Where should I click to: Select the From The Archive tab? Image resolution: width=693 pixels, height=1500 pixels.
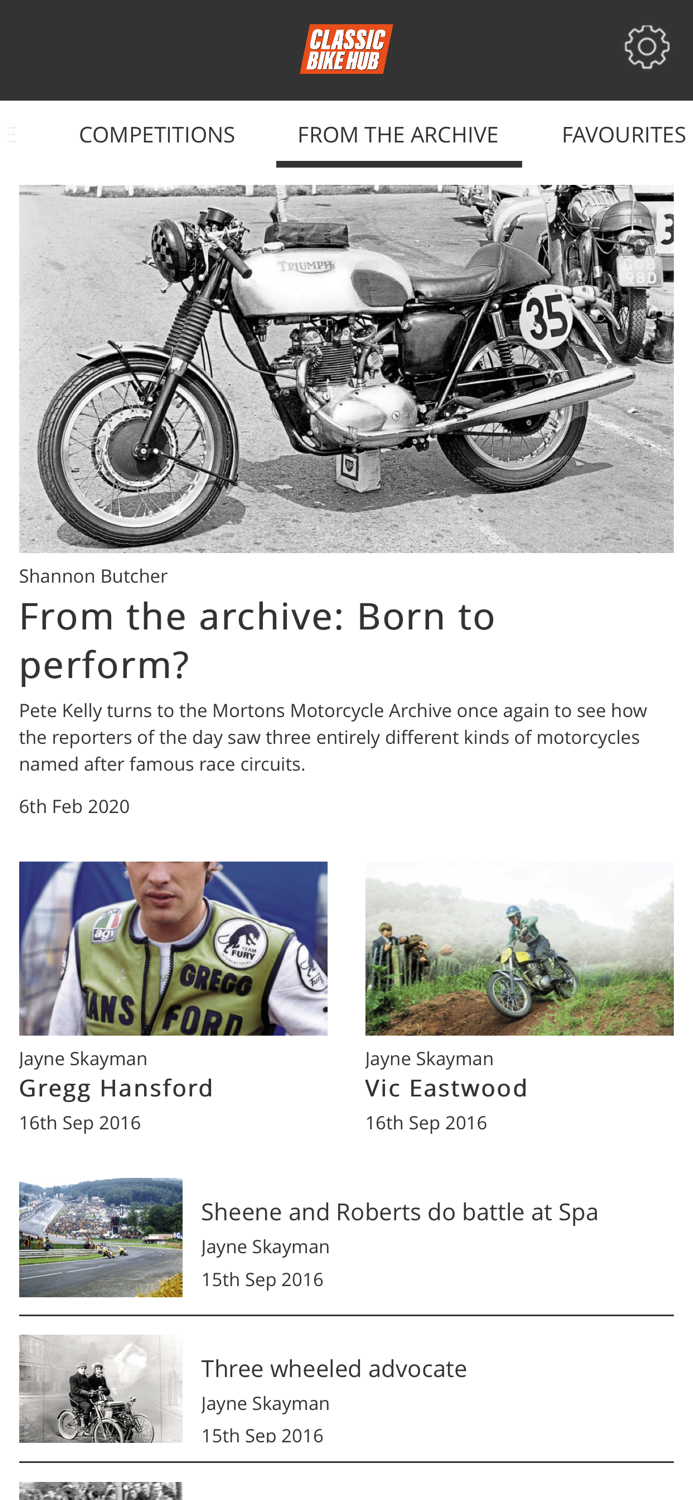(398, 135)
